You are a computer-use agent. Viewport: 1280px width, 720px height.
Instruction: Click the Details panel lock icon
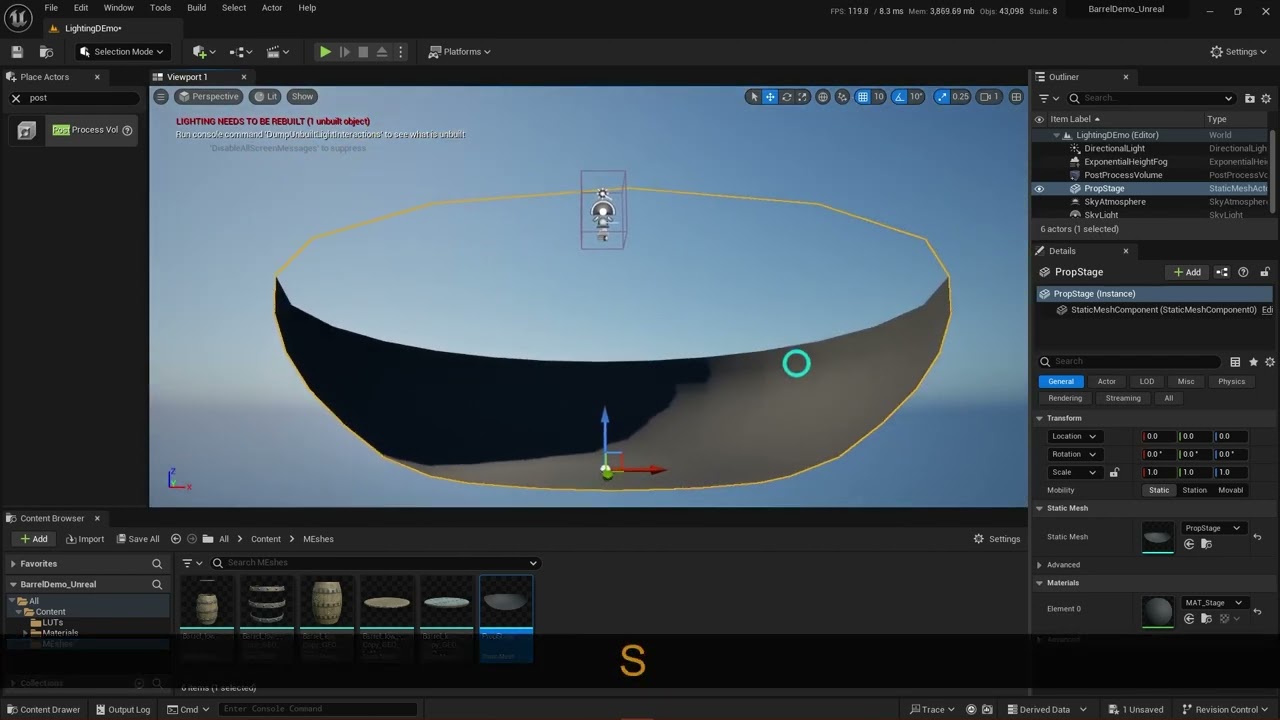tap(1265, 272)
